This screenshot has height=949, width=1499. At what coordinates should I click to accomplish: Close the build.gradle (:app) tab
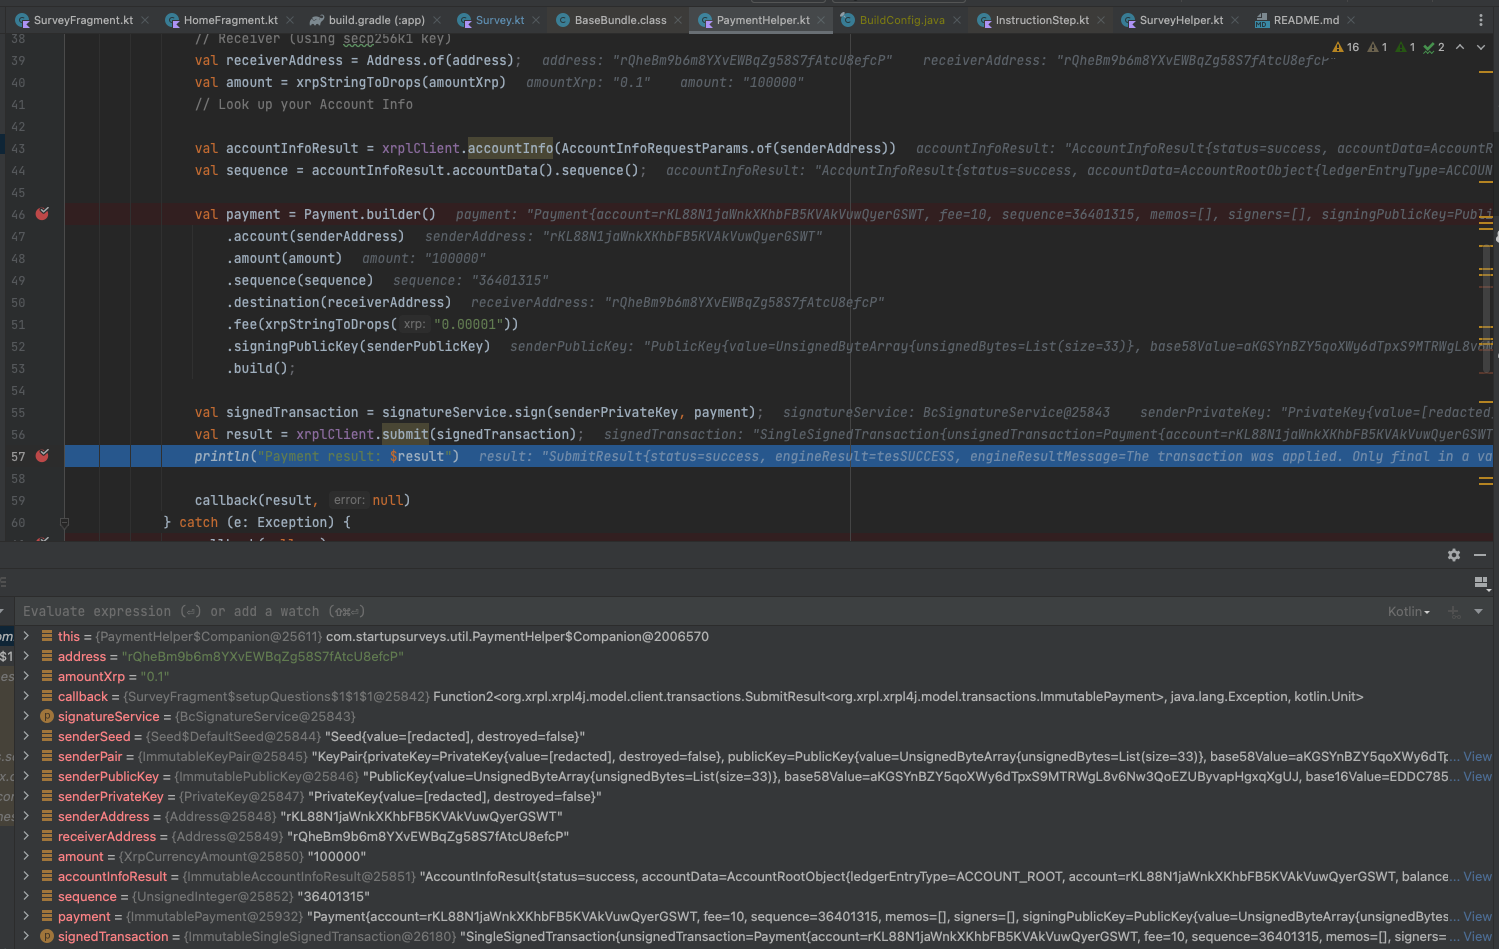click(437, 20)
